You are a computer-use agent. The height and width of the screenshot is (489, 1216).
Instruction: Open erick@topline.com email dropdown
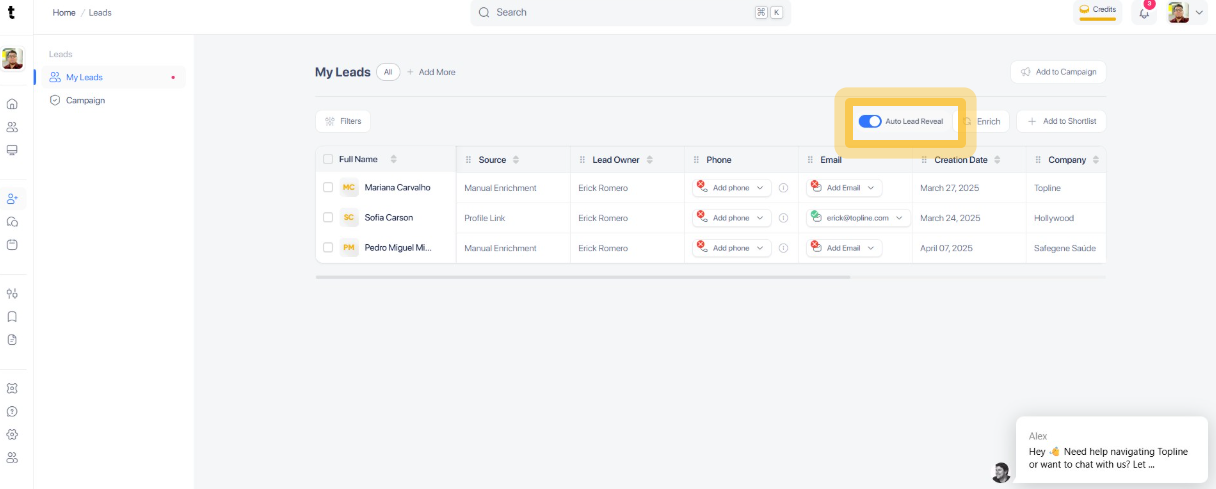click(x=859, y=218)
